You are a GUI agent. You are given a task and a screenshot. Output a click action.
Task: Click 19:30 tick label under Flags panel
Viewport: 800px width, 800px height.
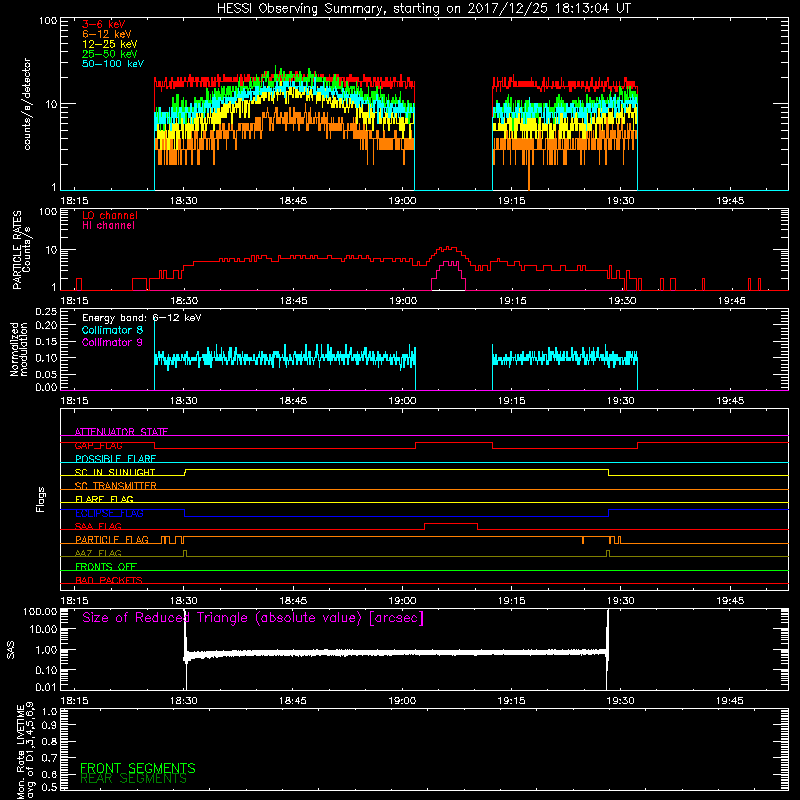tap(621, 601)
